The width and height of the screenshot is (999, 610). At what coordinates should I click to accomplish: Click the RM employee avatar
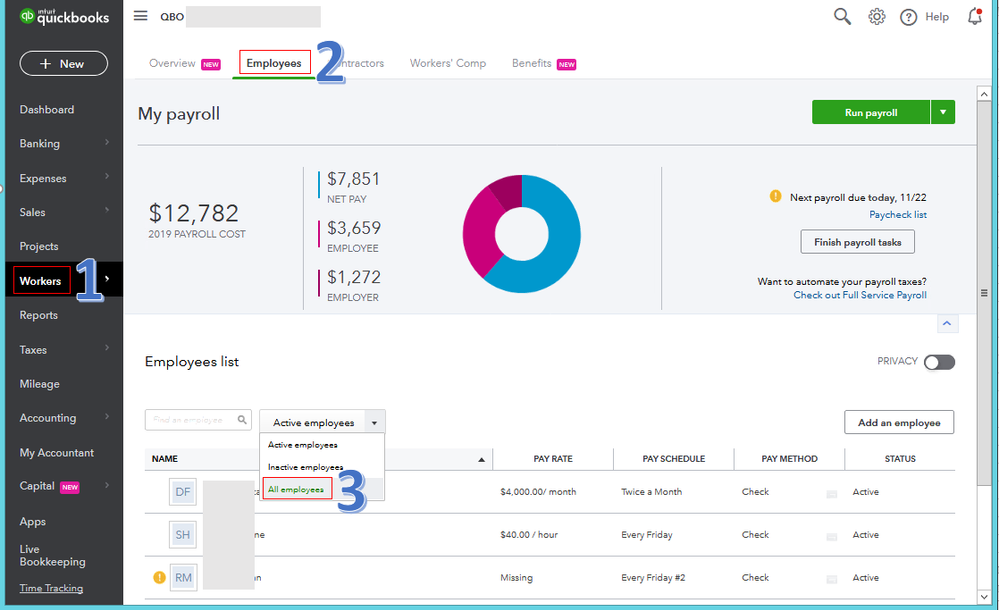183,577
